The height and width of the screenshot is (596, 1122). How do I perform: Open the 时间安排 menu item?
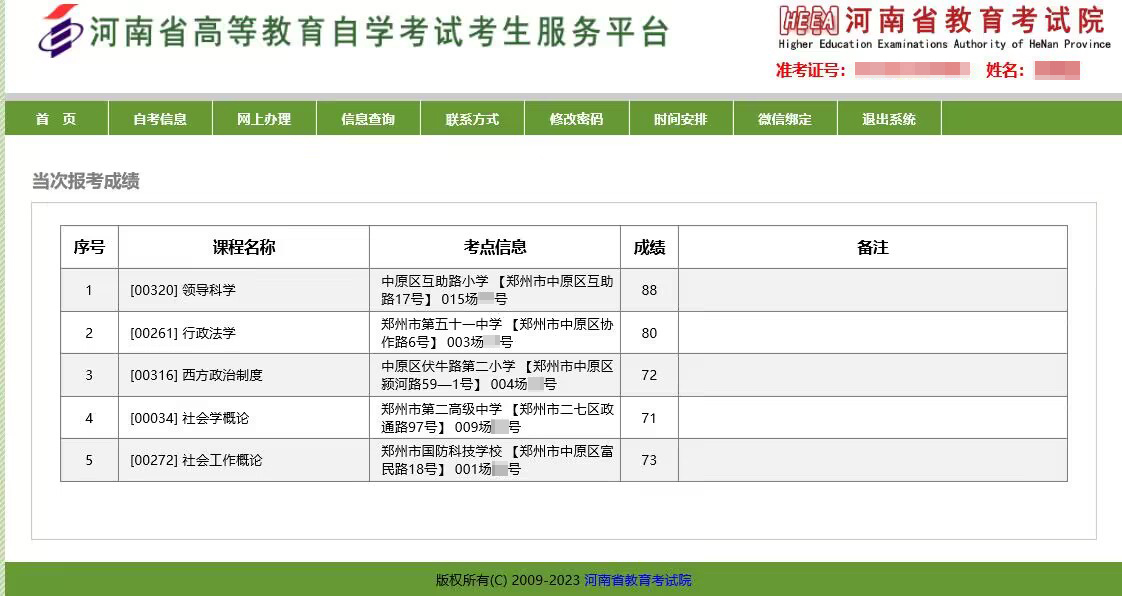pyautogui.click(x=680, y=119)
